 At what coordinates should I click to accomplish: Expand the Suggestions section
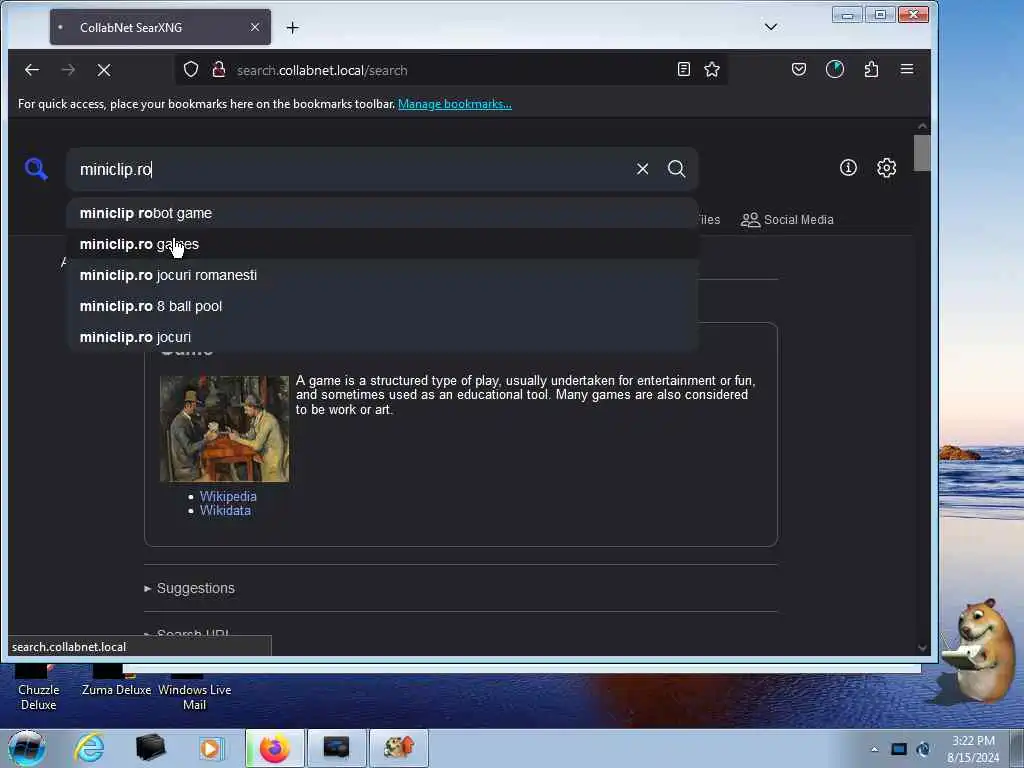pyautogui.click(x=189, y=588)
